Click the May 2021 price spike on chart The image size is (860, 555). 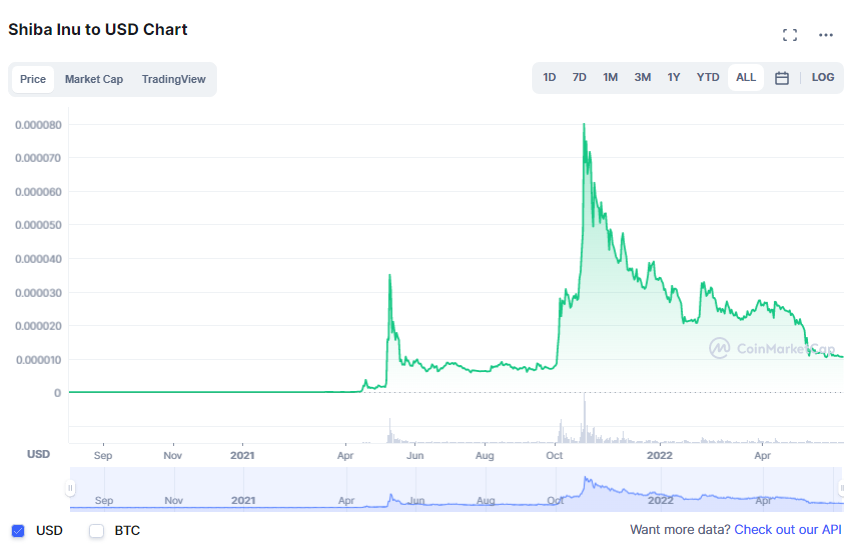click(389, 275)
